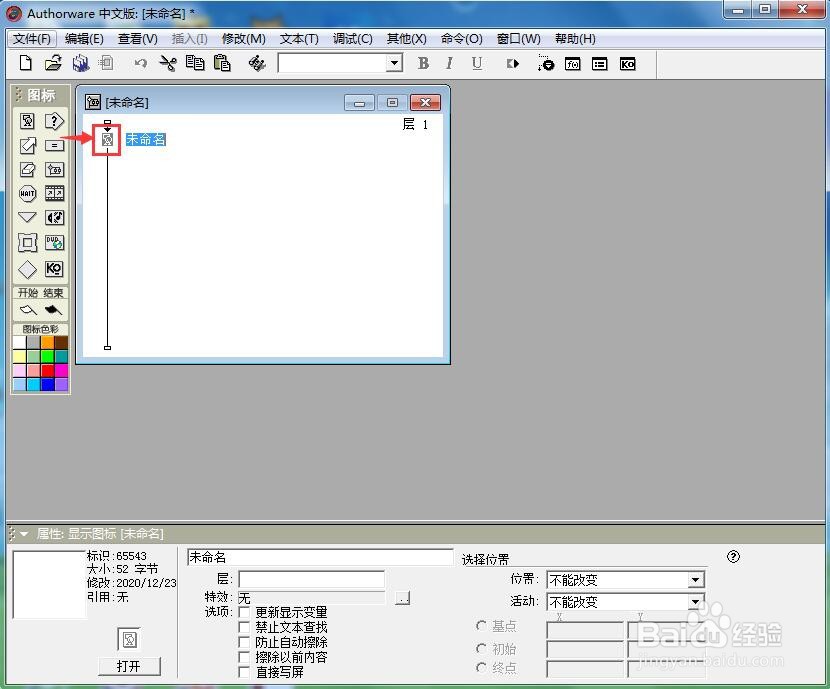
Task: Open the text style dropdown in toolbar
Action: point(394,64)
